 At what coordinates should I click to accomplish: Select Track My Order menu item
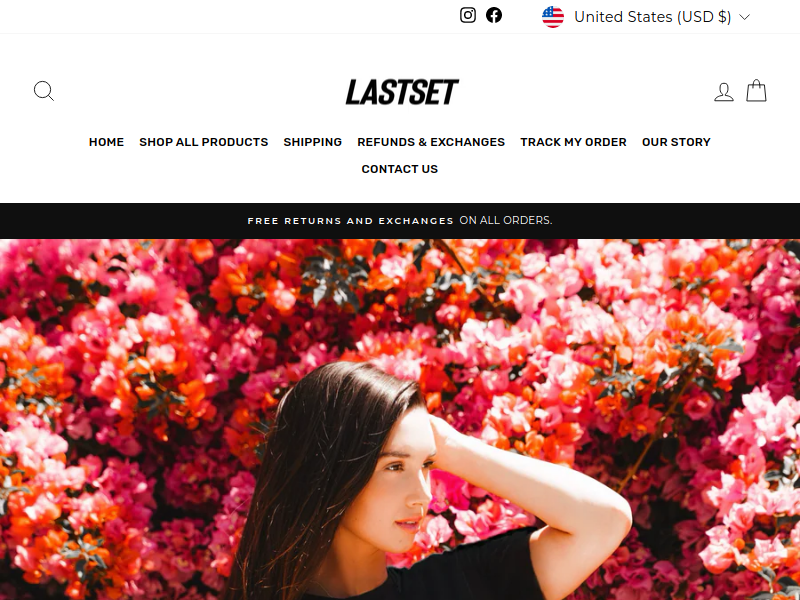pos(573,142)
